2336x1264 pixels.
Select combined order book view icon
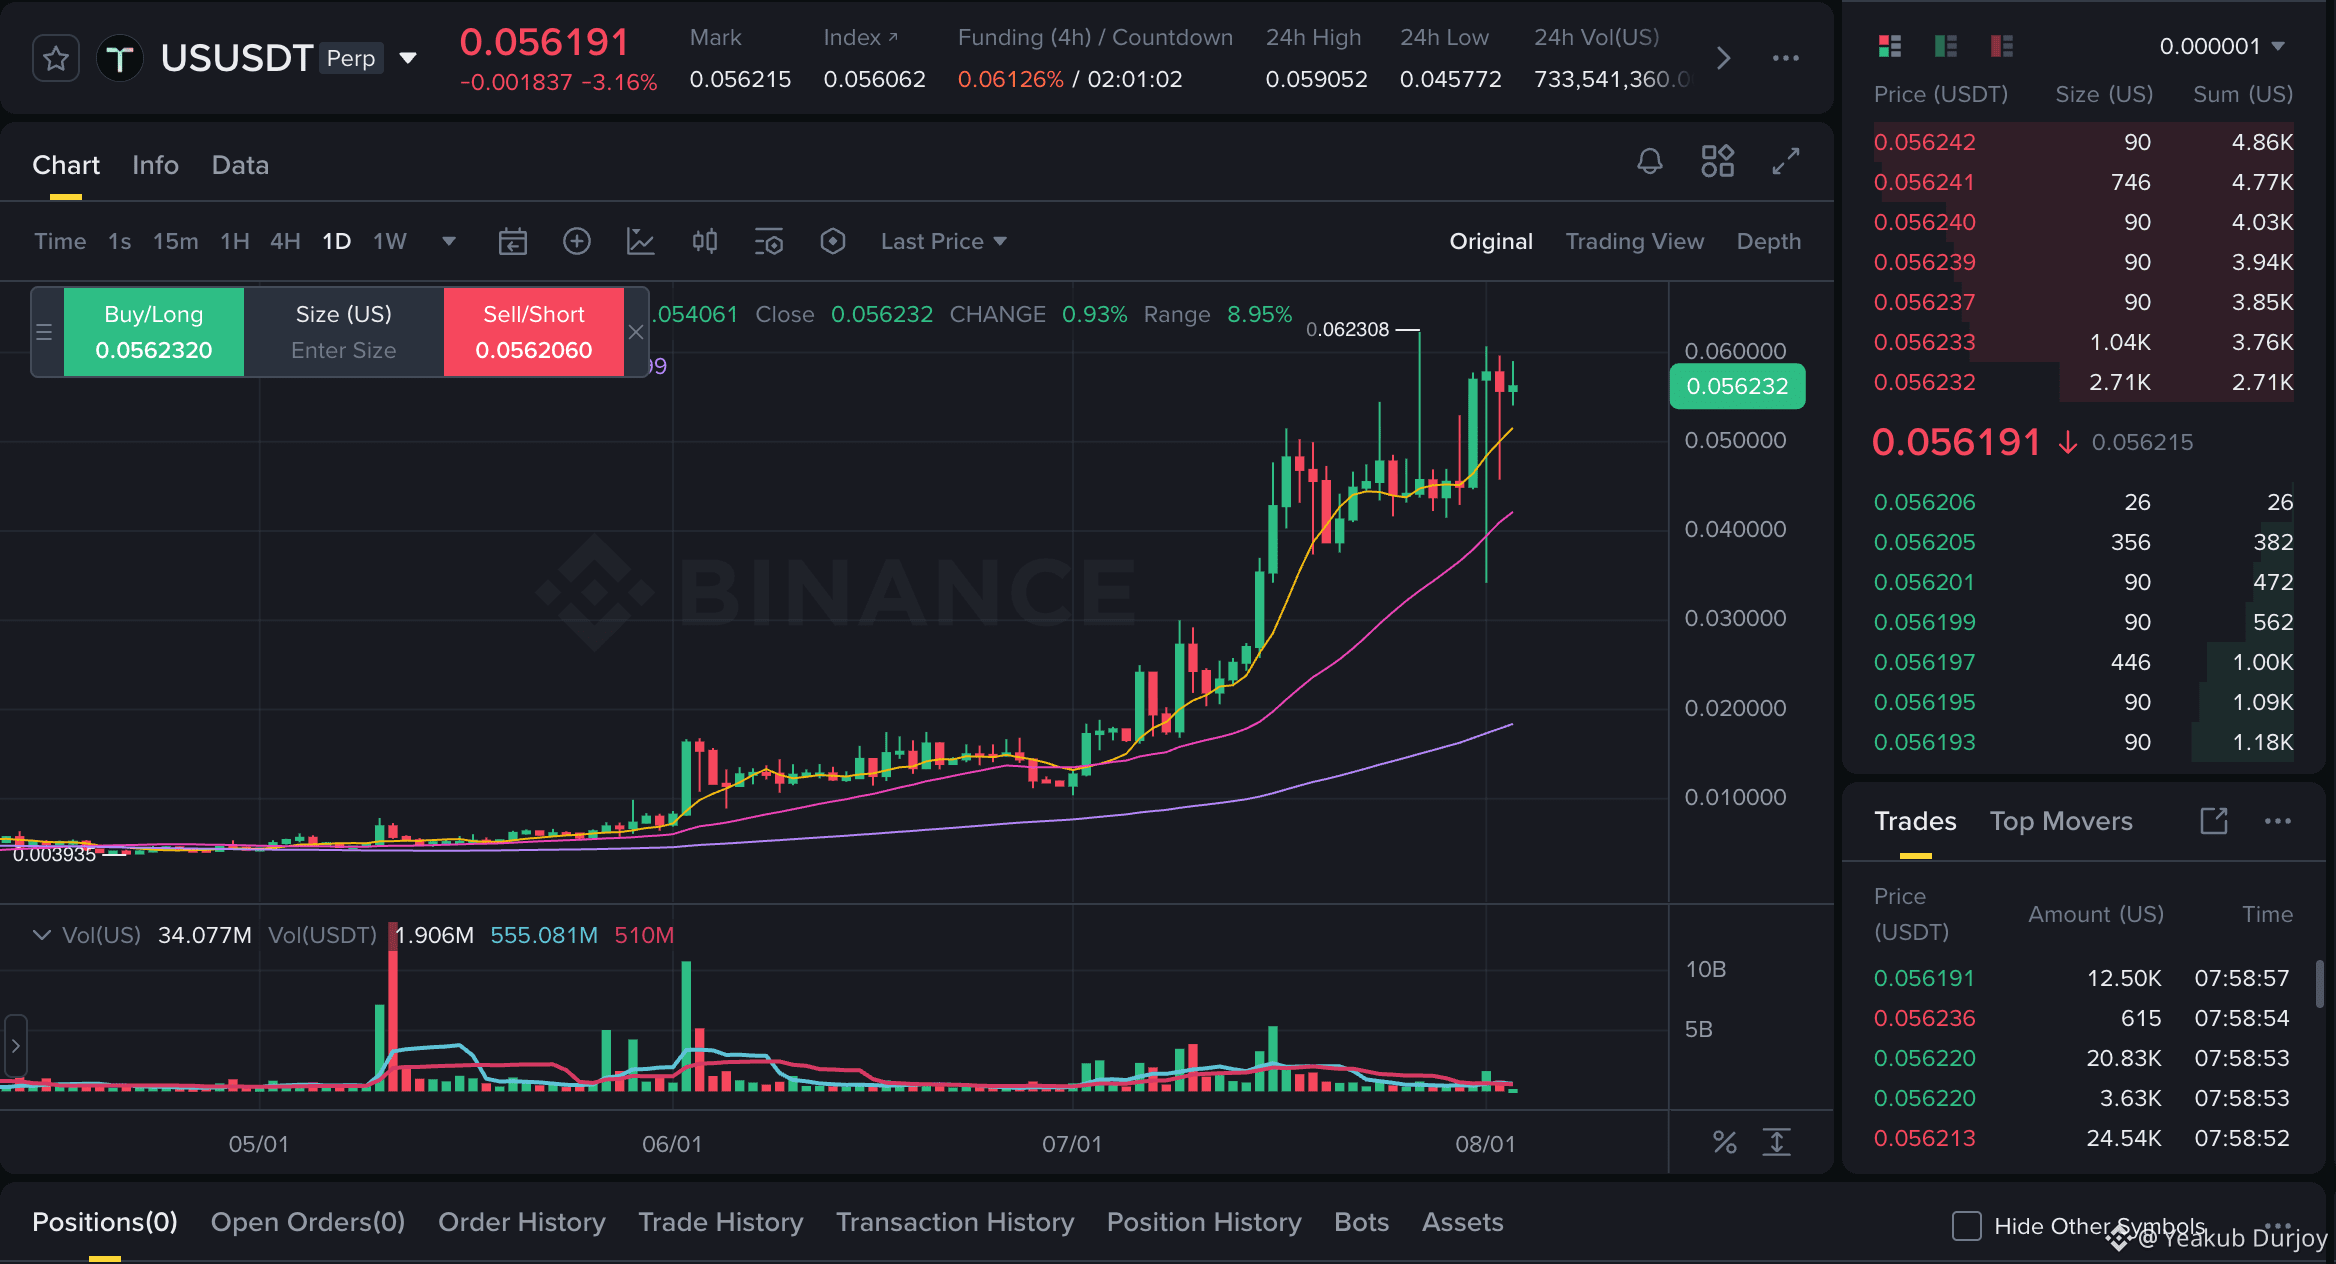click(x=1890, y=46)
